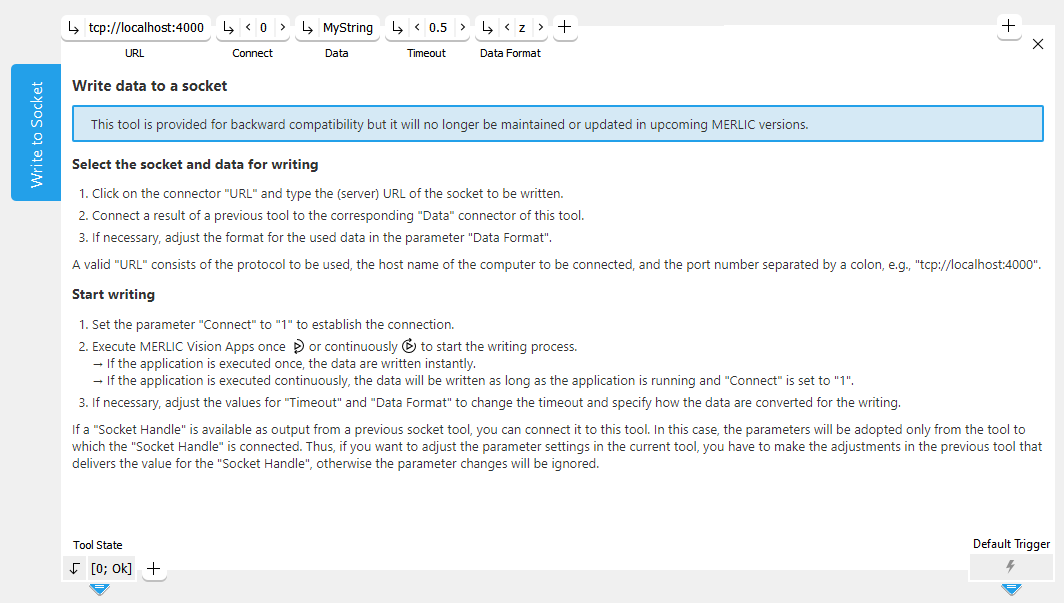This screenshot has width=1064, height=603.
Task: Select previous Data Format option
Action: click(x=507, y=28)
